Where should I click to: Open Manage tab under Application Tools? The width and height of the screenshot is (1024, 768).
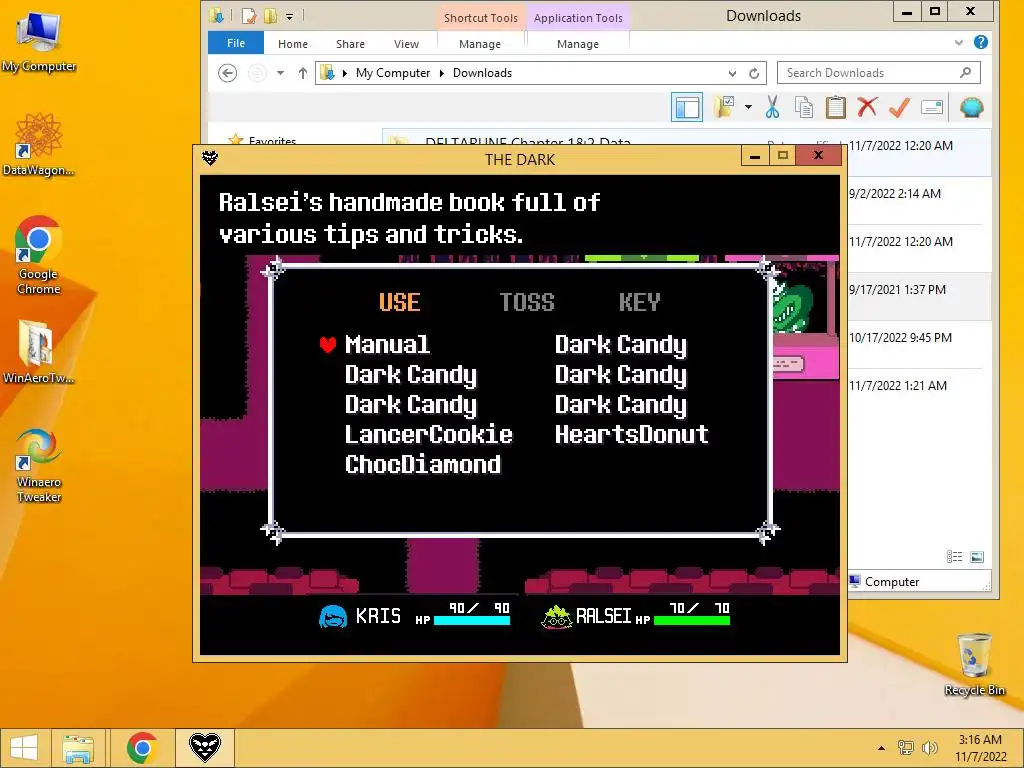[x=578, y=44]
